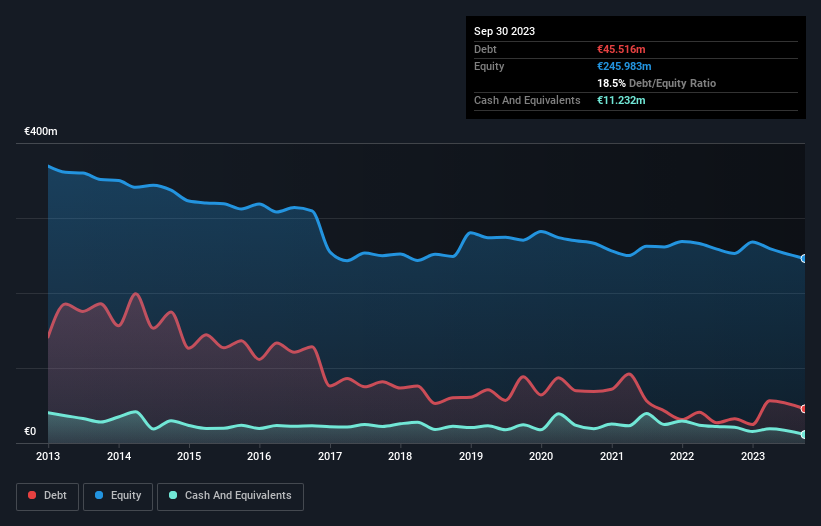Viewport: 821px width, 526px height.
Task: Click the 18.5% Debt/Equity Ratio text
Action: (x=657, y=83)
